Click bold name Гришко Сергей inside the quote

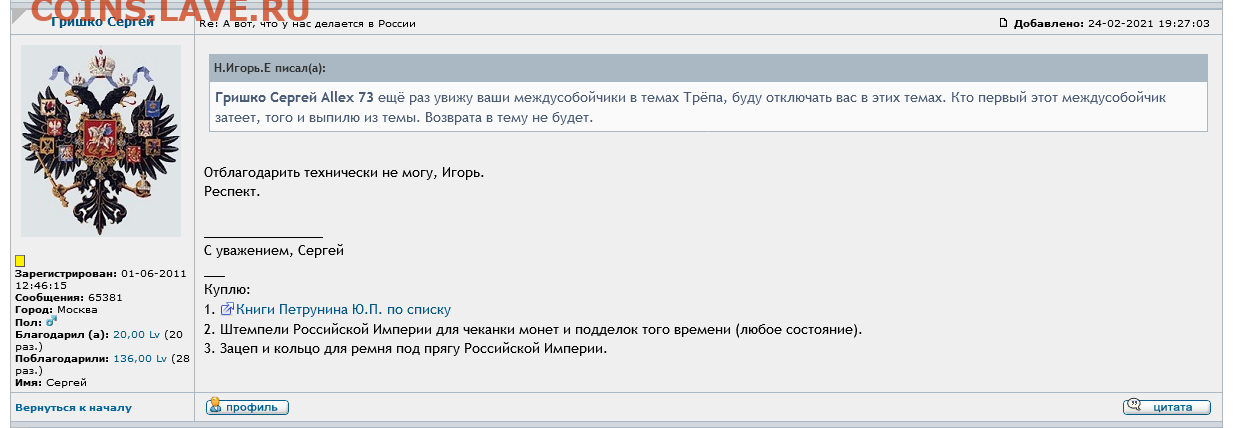tap(265, 98)
